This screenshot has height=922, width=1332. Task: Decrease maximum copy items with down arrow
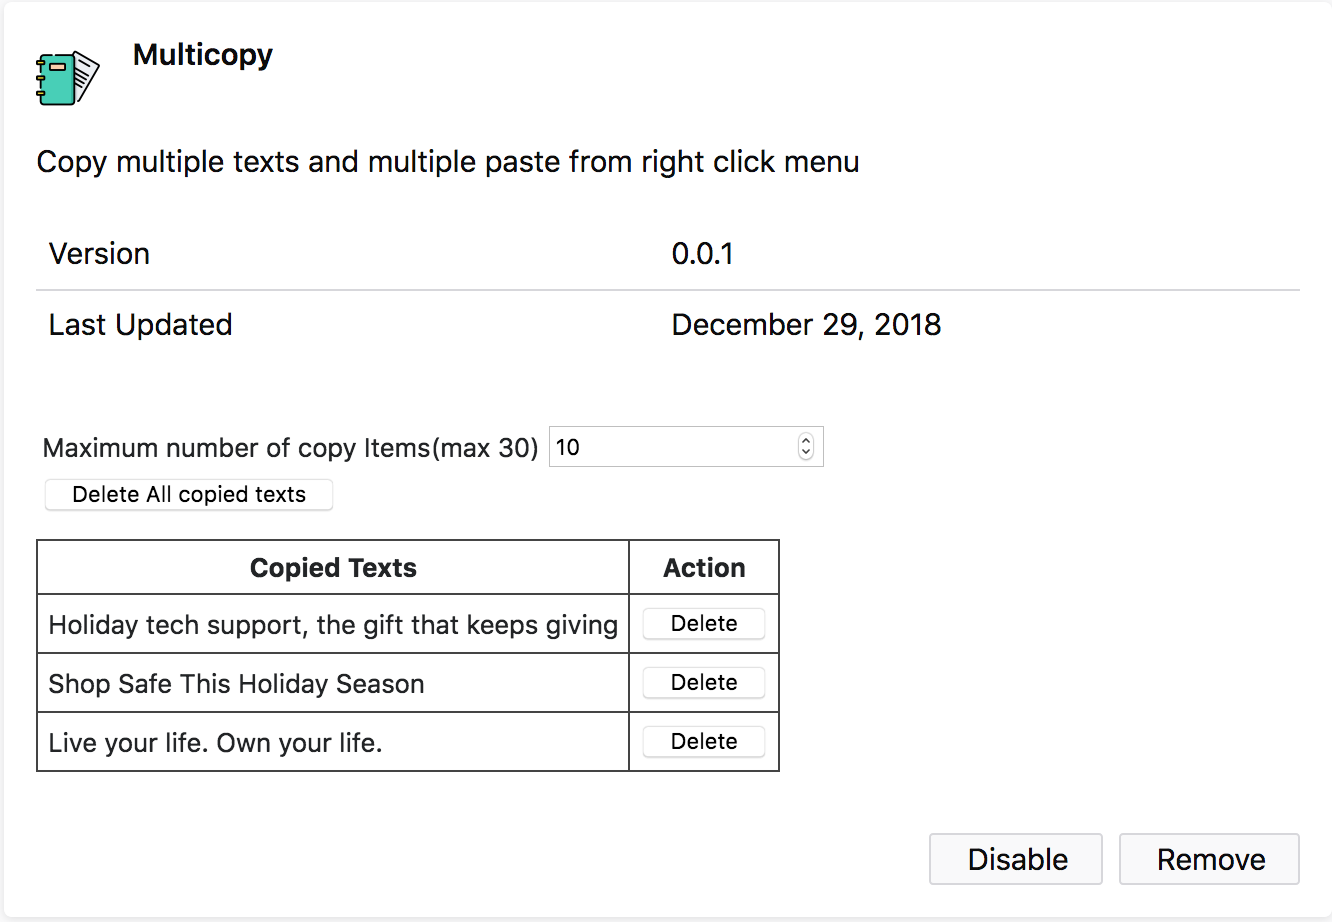(x=806, y=453)
